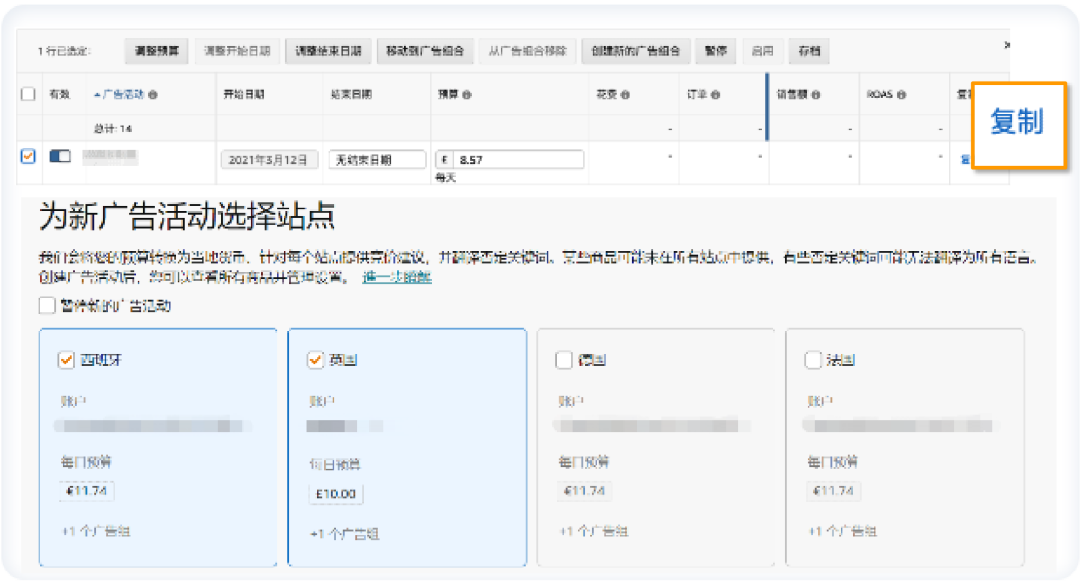Select all campaigns via header checkbox
Image resolution: width=1080 pixels, height=582 pixels.
pos(28,93)
